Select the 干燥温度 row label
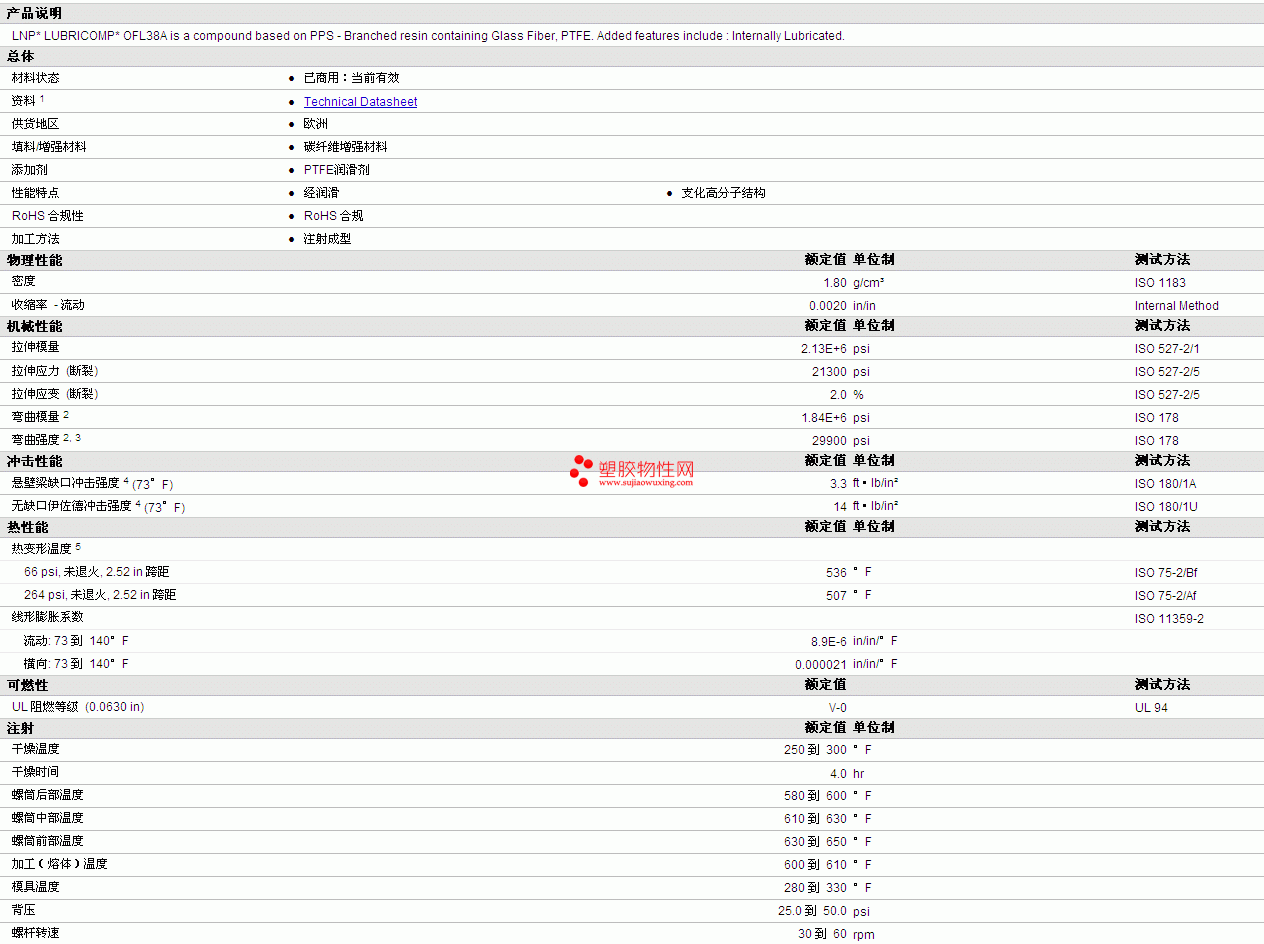Image resolution: width=1264 pixels, height=944 pixels. tap(35, 749)
